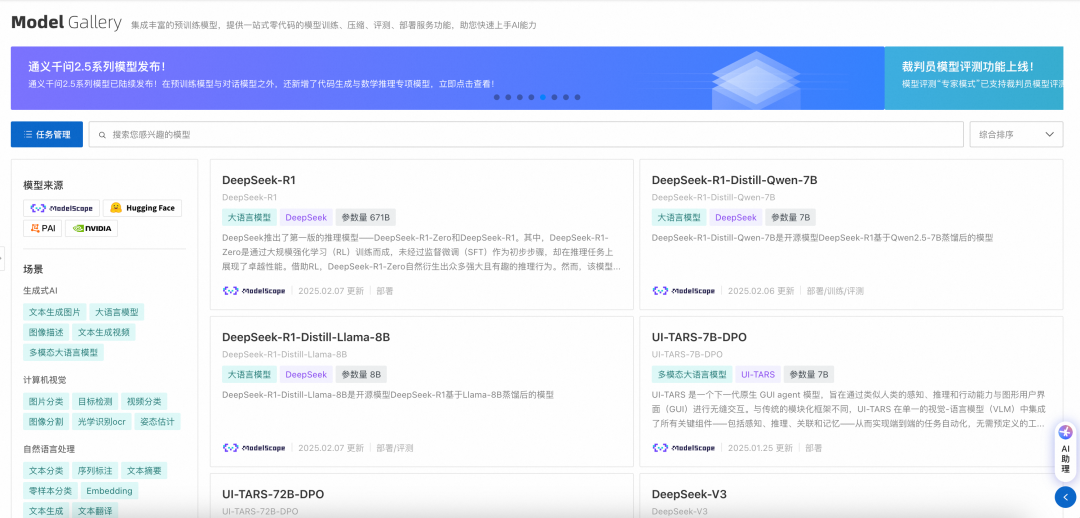Viewport: 1080px width, 518px height.
Task: Open the AI助理 assistant floating icon
Action: tap(1065, 449)
